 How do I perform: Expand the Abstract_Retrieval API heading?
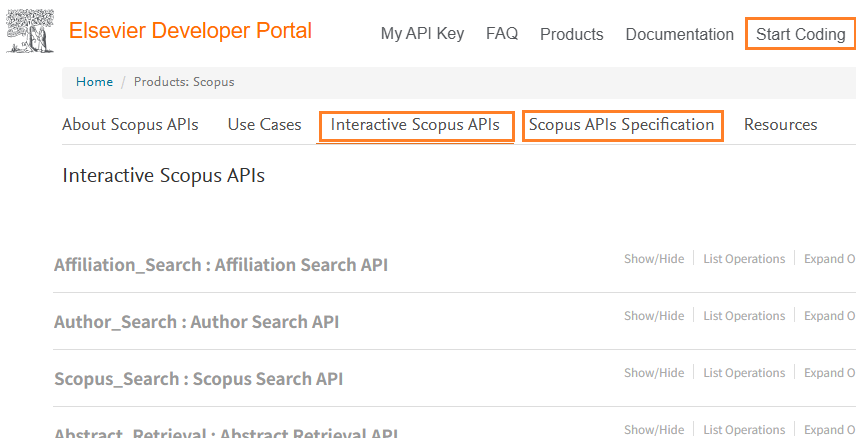pos(225,433)
